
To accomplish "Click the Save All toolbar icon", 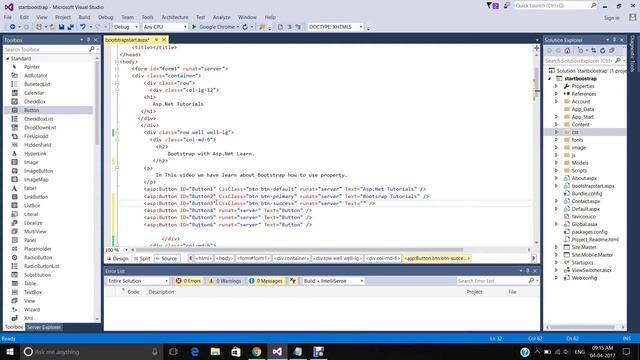I will 70,27.
